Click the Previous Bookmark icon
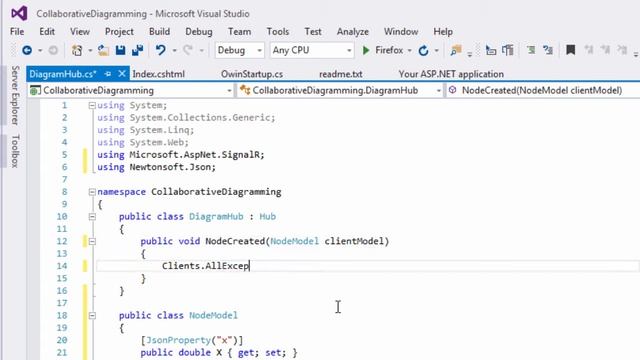640x360 pixels. pyautogui.click(x=588, y=50)
